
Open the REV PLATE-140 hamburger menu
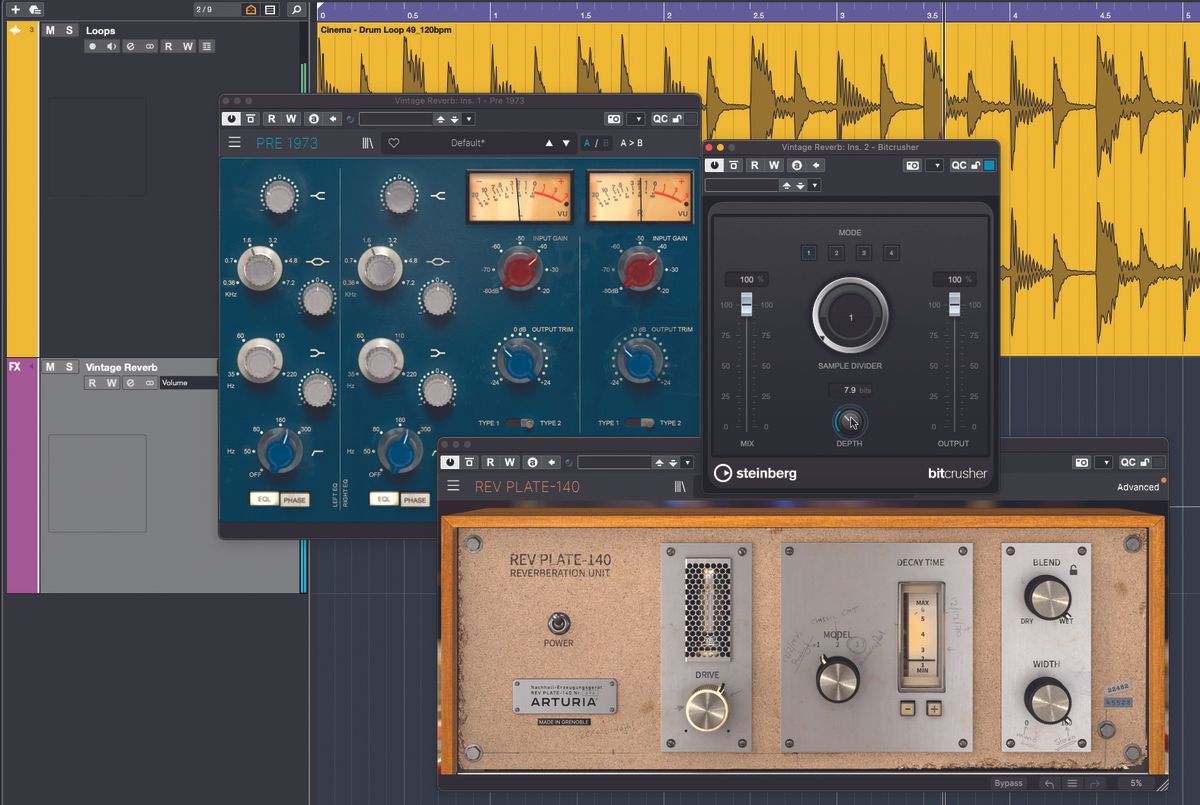tap(453, 486)
